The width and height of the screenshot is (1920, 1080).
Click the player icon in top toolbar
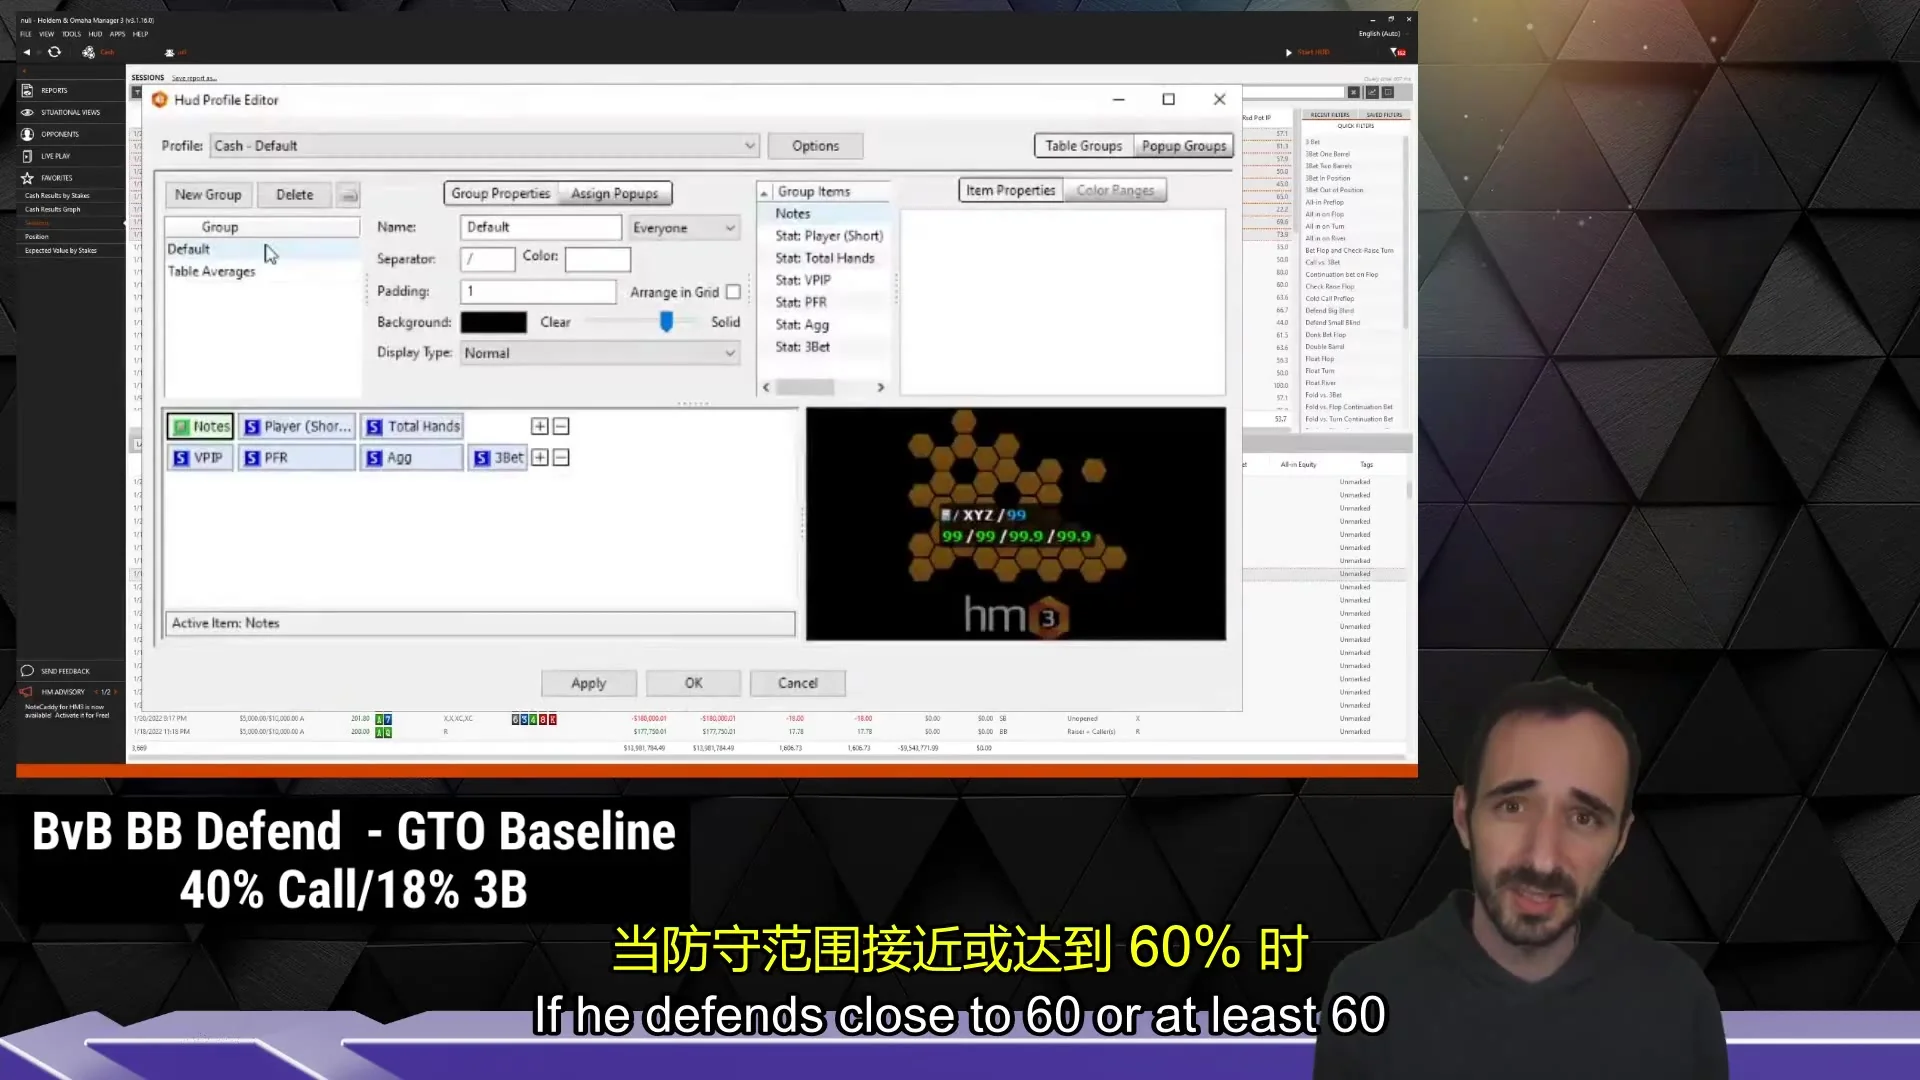click(x=169, y=52)
